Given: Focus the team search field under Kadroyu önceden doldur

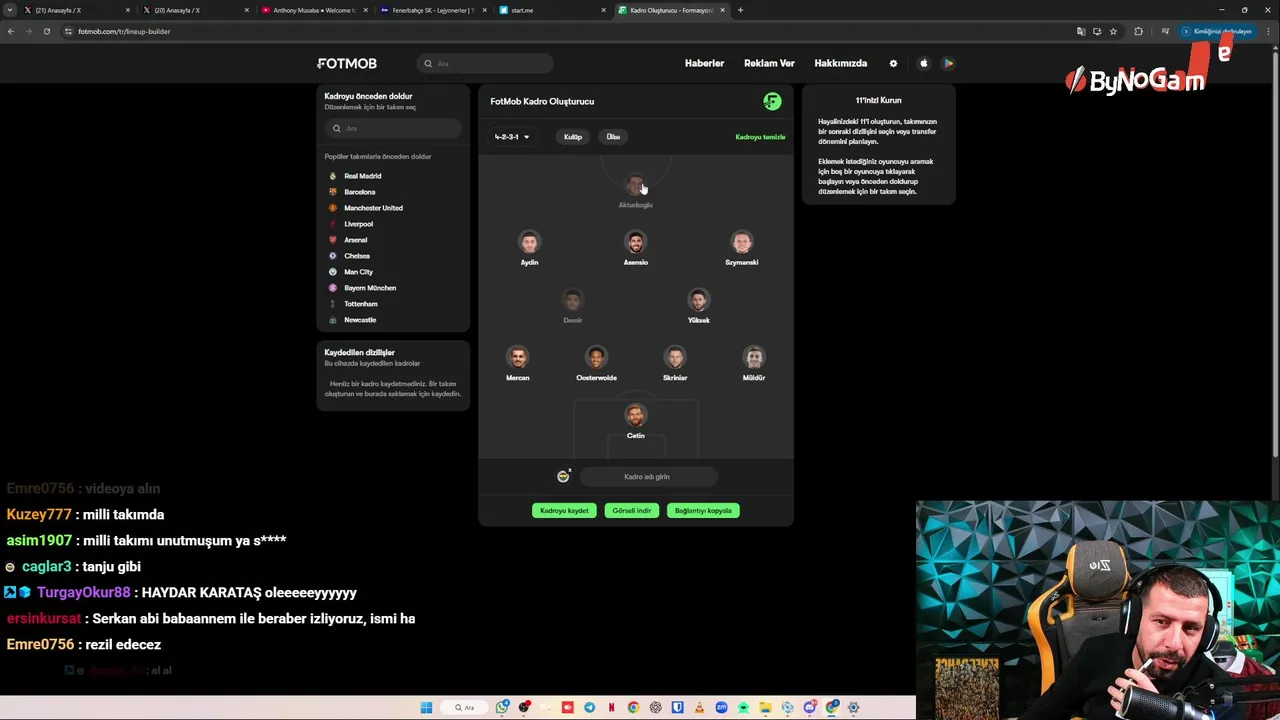Looking at the screenshot, I should [393, 128].
